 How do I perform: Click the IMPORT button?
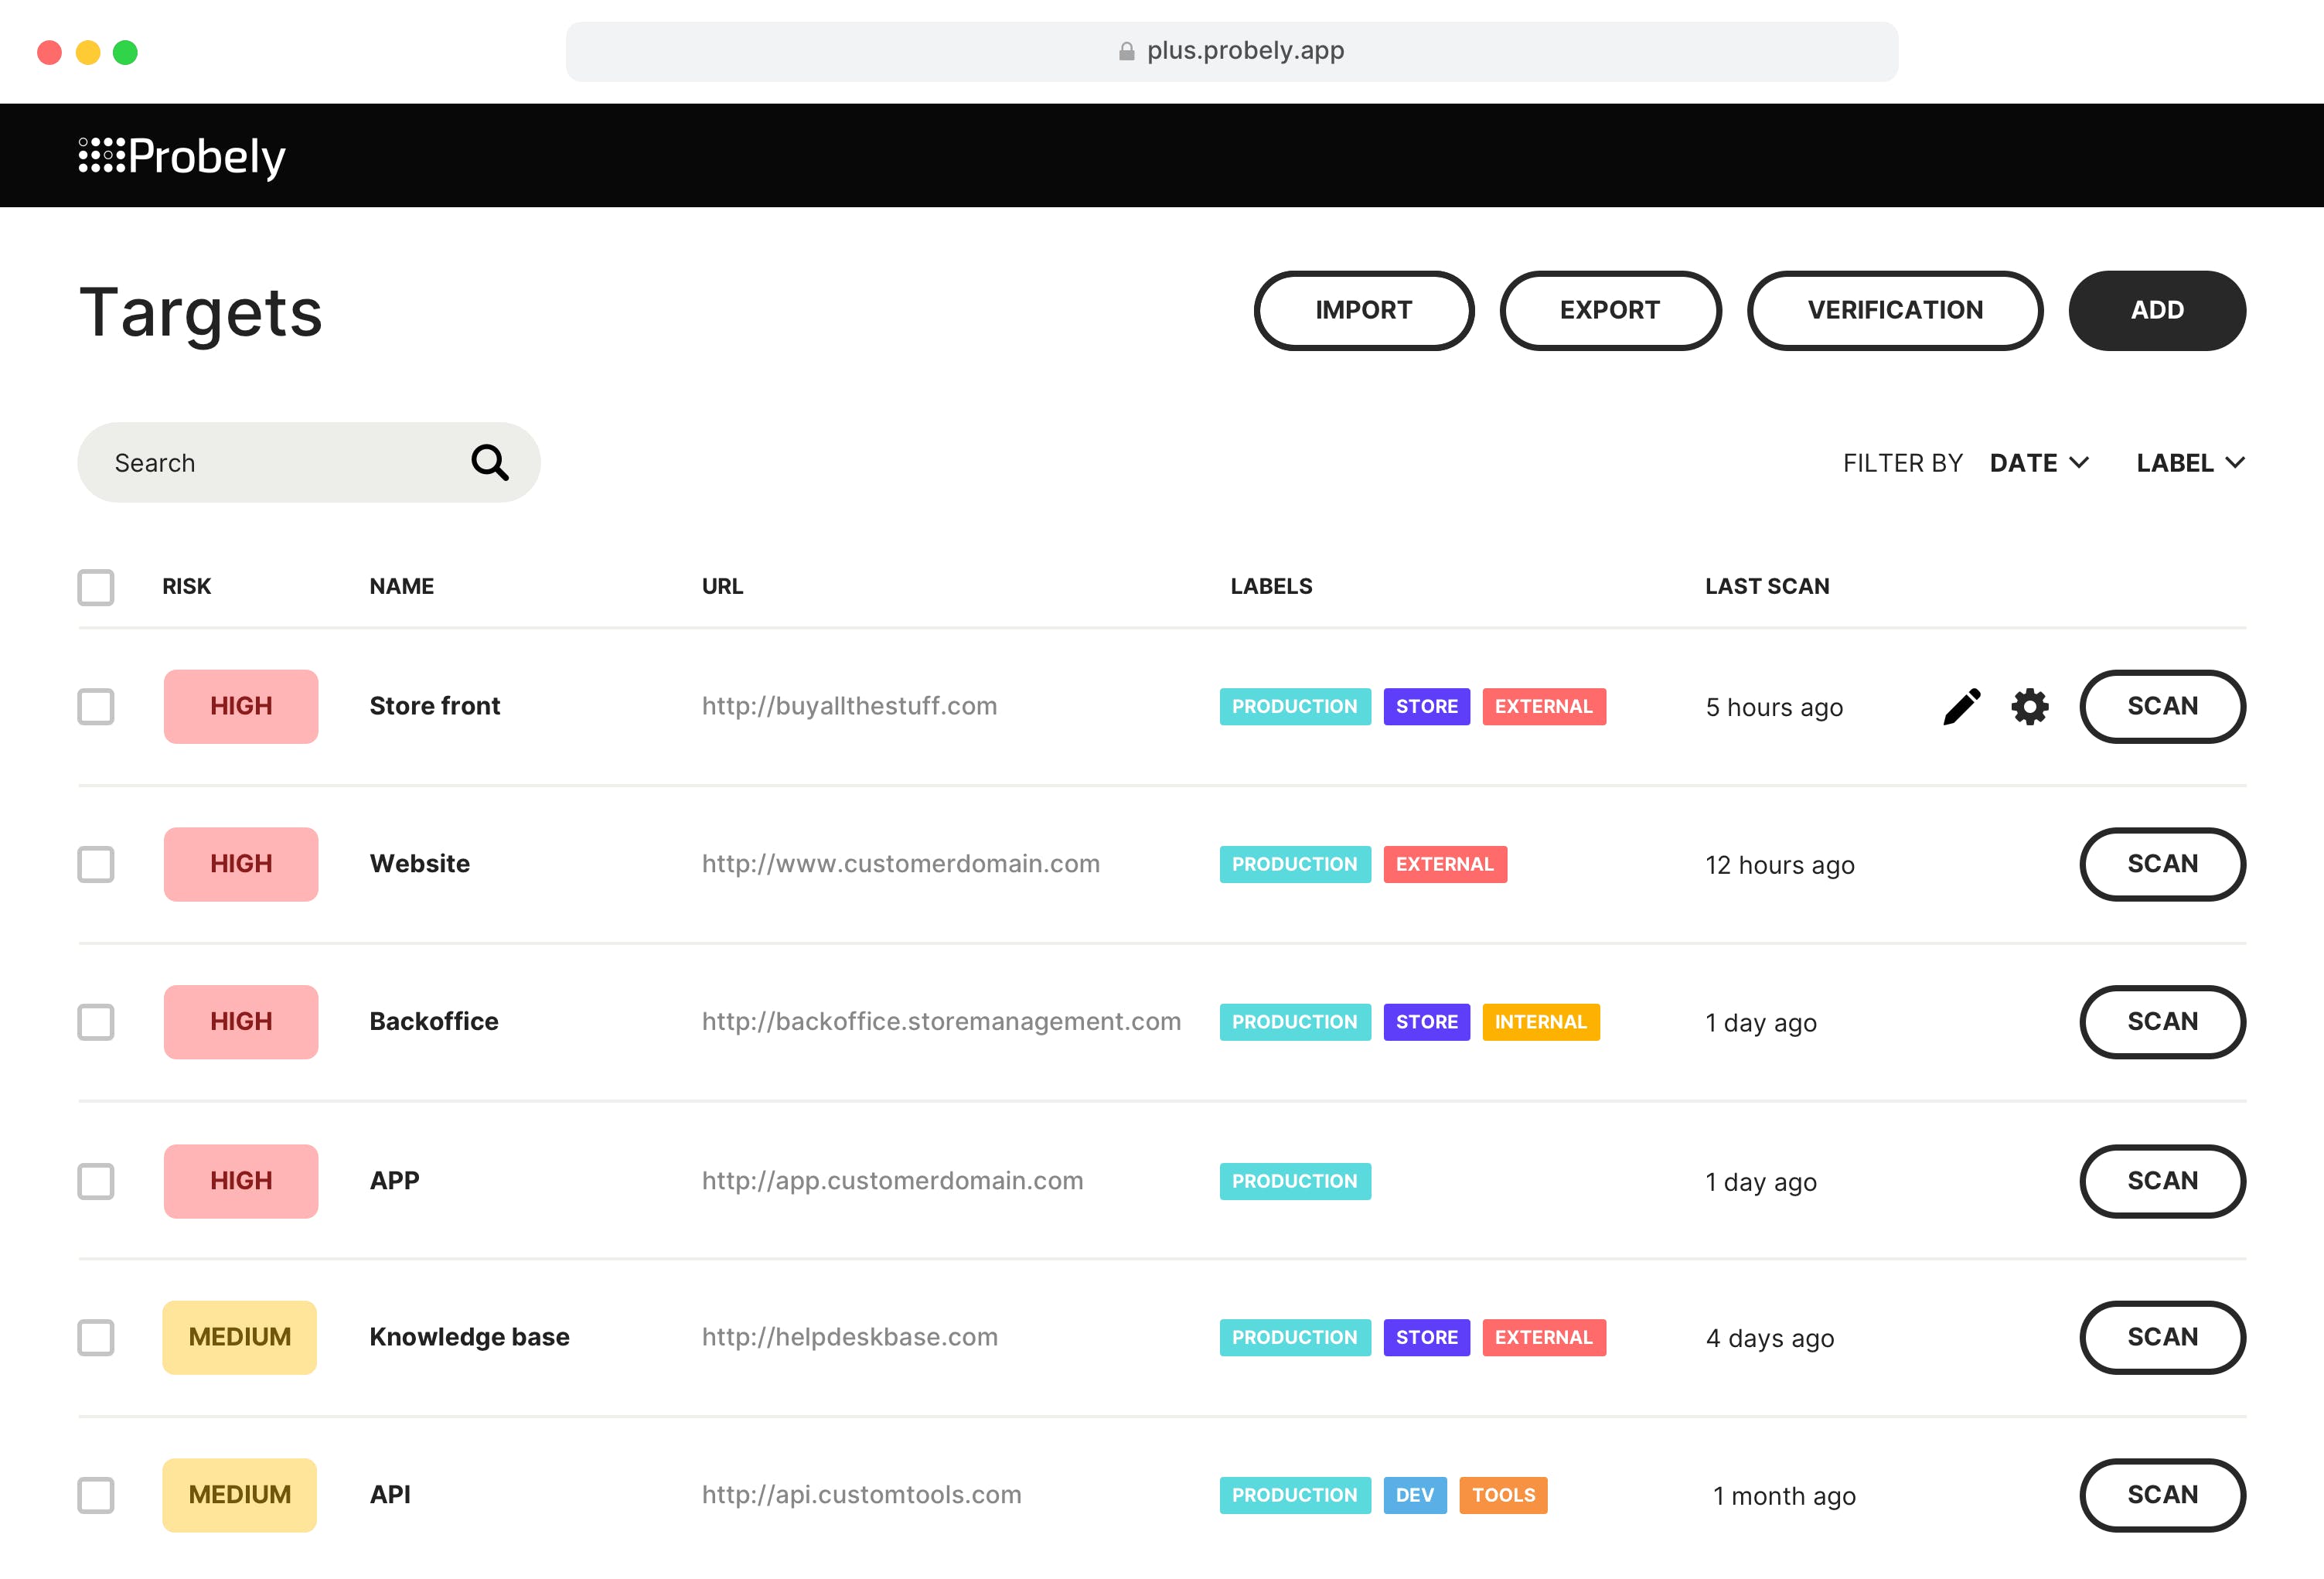1364,310
